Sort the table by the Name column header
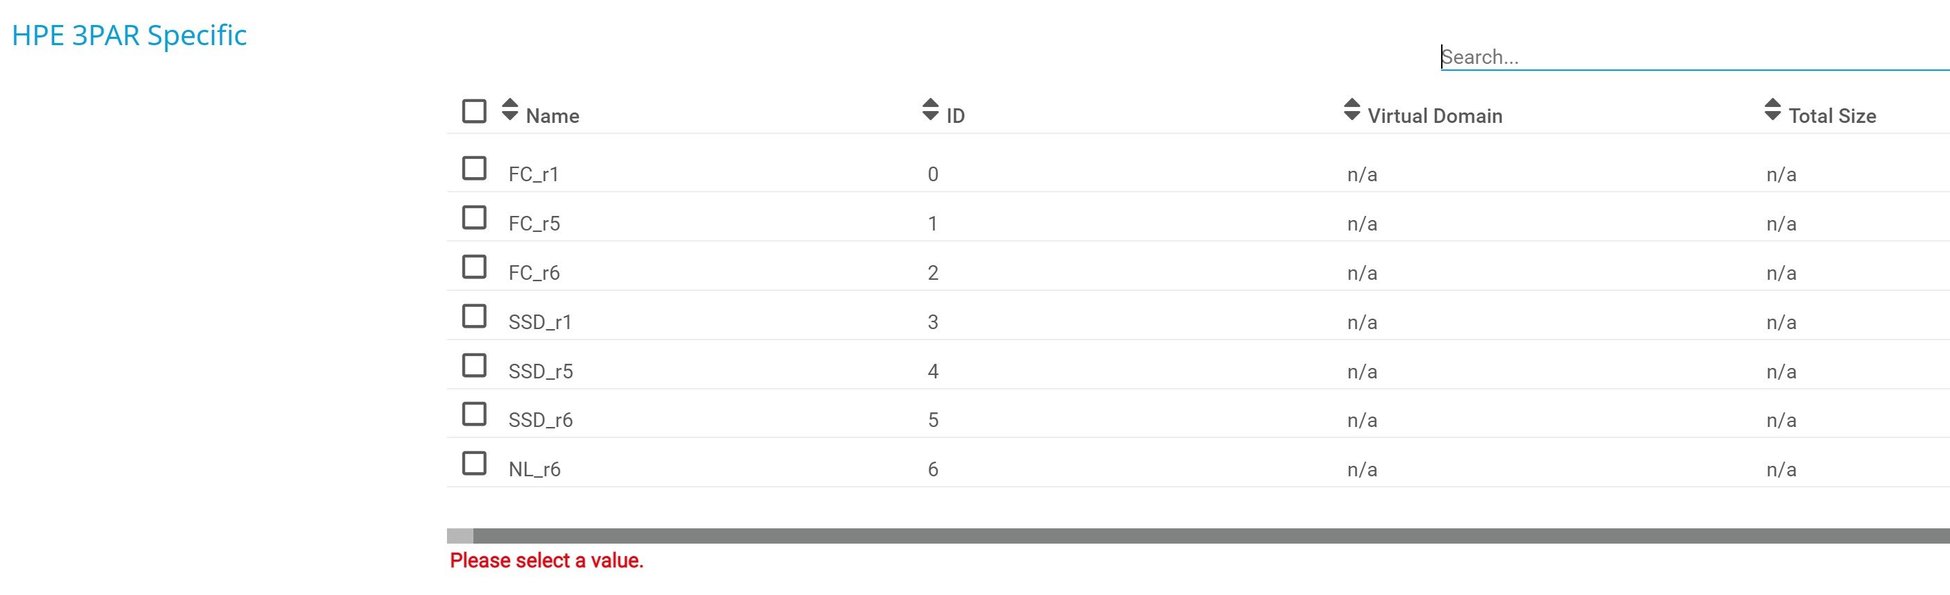Screen dimensions: 1950x595 coord(553,115)
